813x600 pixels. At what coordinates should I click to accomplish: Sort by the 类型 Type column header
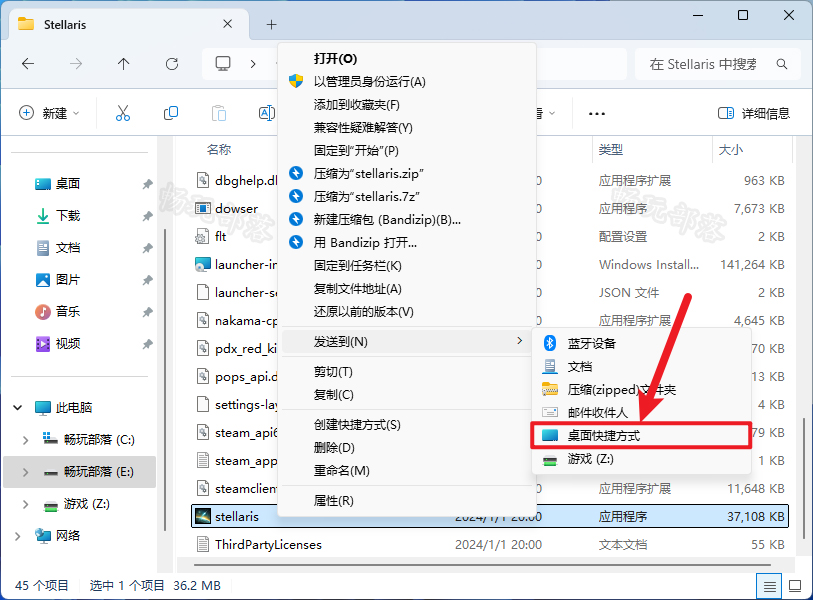pos(610,150)
